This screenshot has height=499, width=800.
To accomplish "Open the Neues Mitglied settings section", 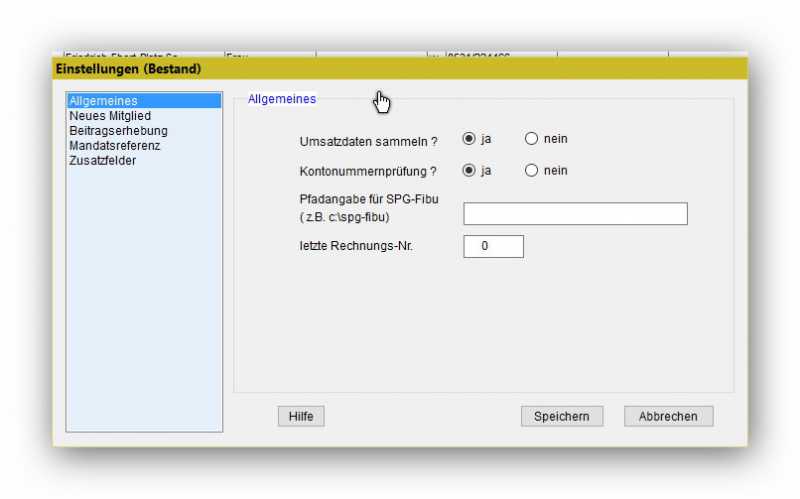I will (110, 116).
